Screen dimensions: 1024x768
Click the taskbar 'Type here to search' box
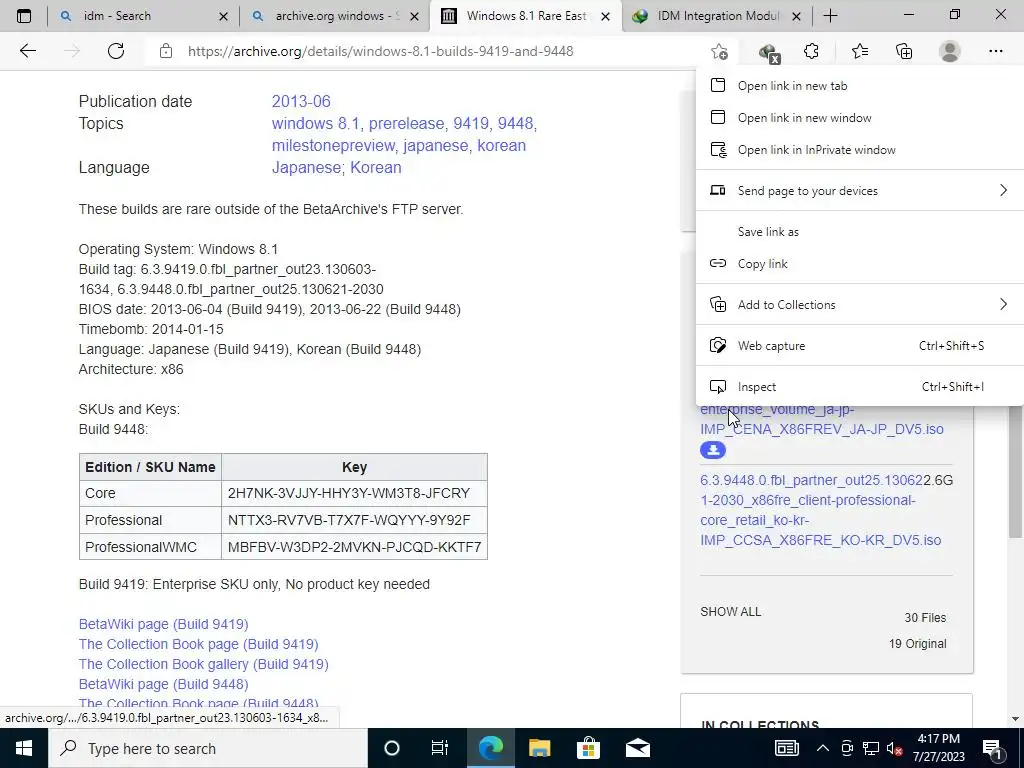click(x=208, y=748)
